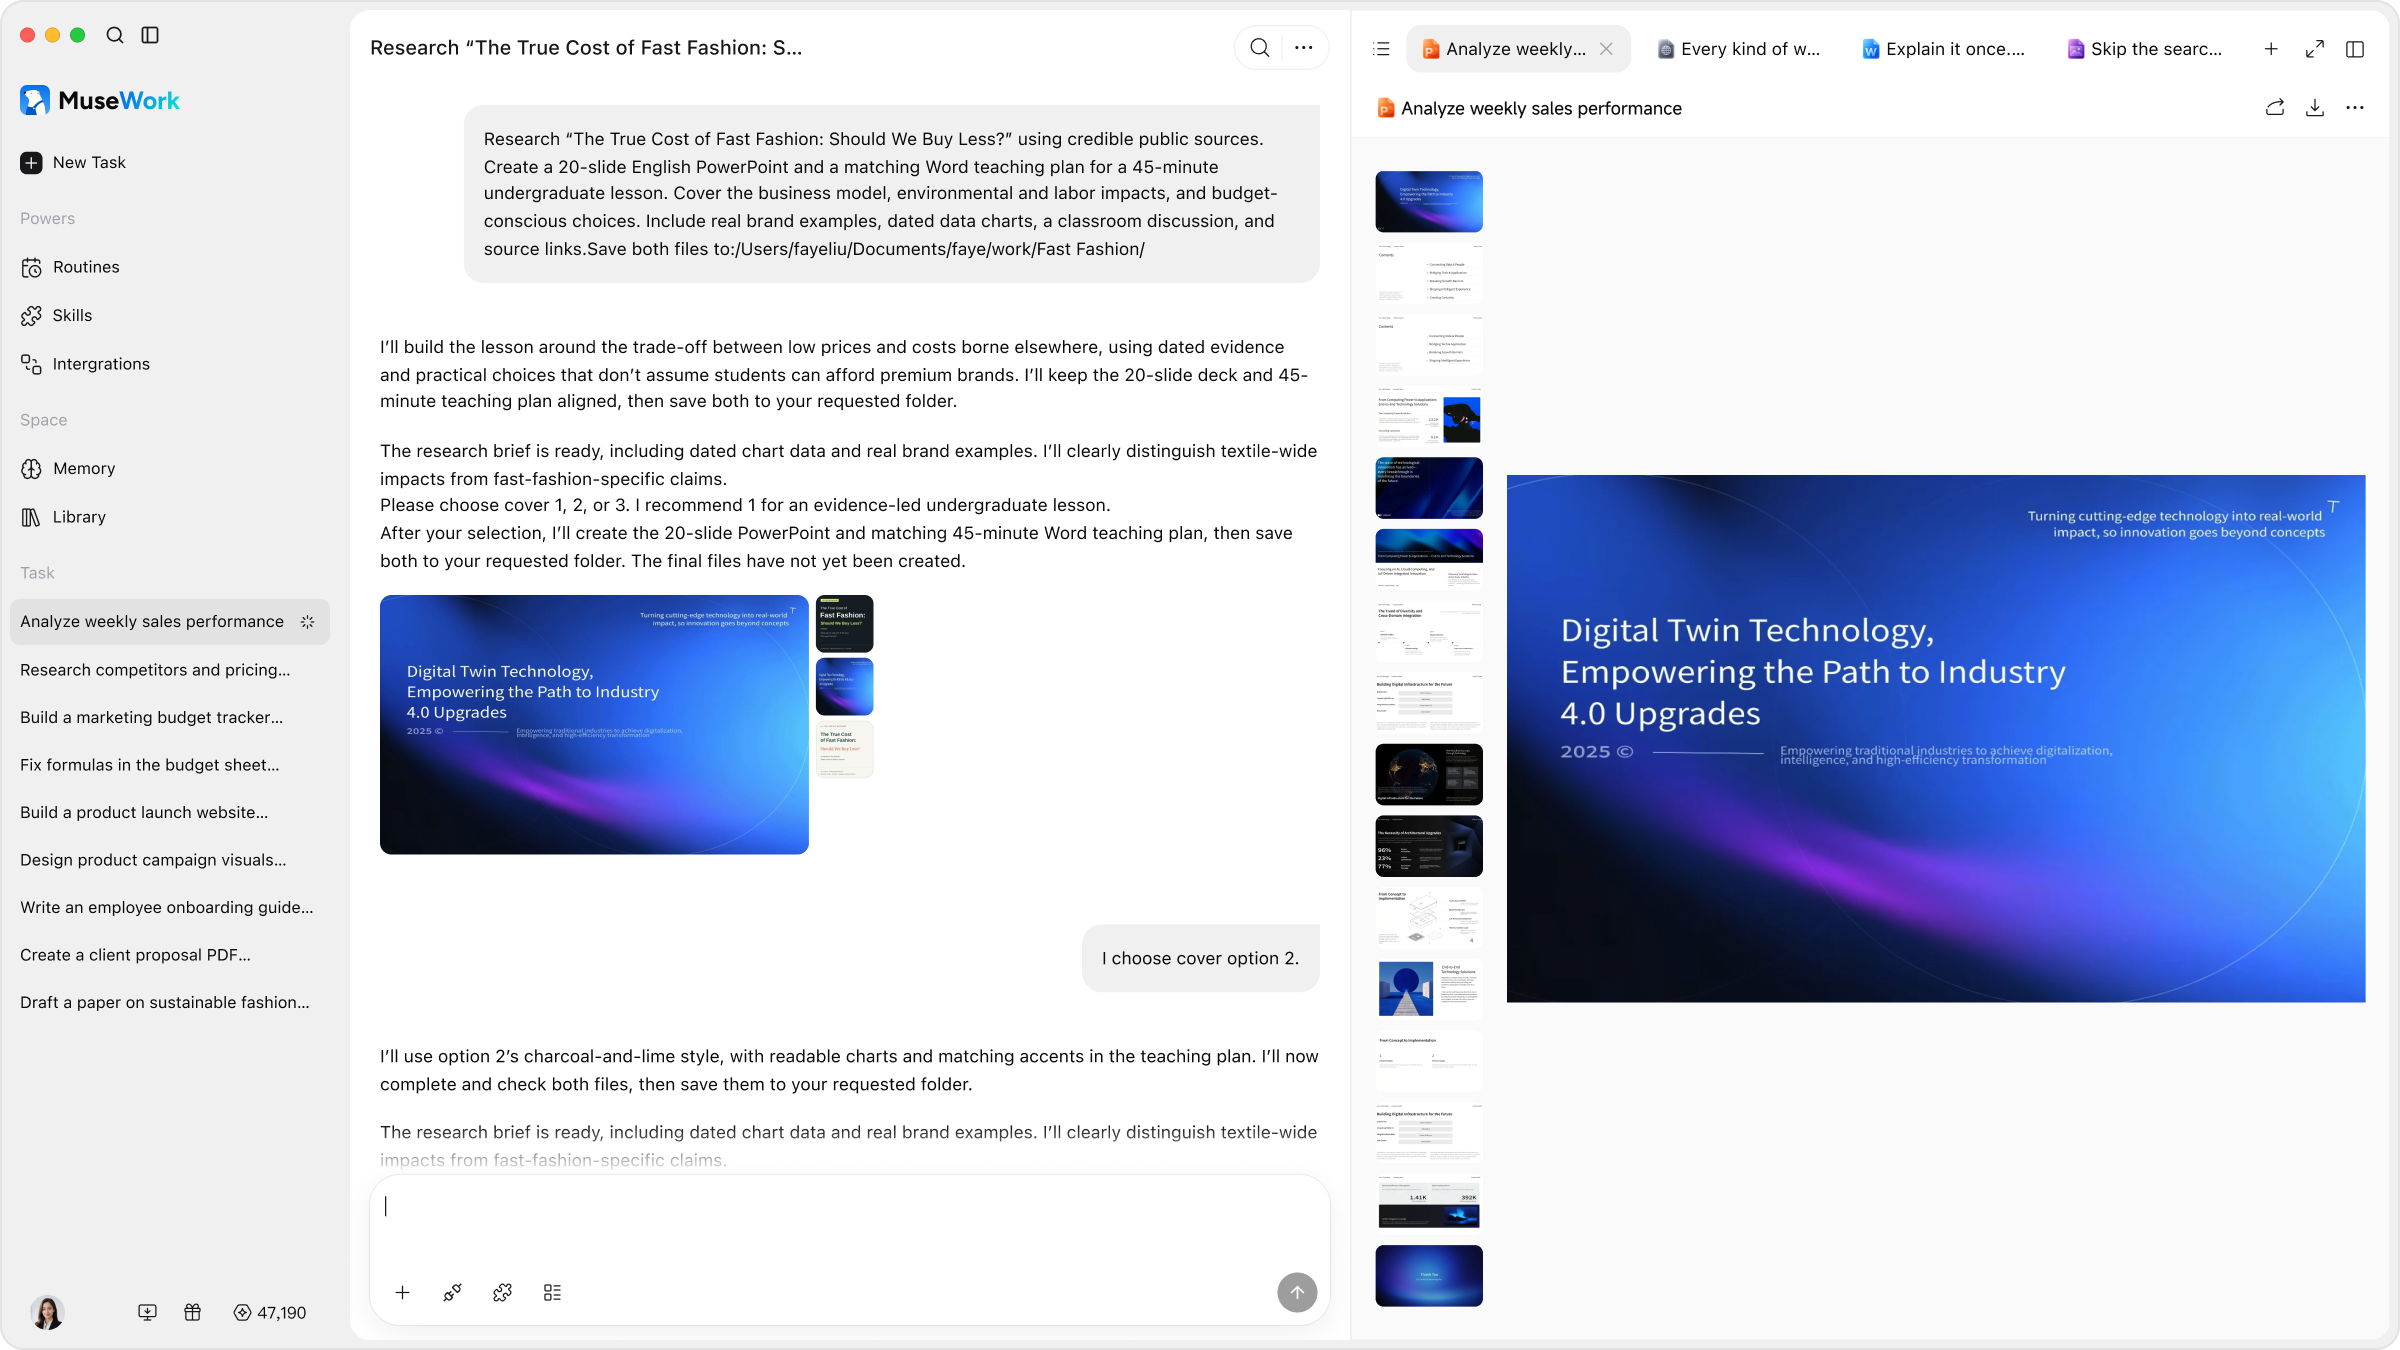Screen dimensions: 2400x1350
Task: Click the plus attach icon in the message box
Action: click(x=402, y=1293)
